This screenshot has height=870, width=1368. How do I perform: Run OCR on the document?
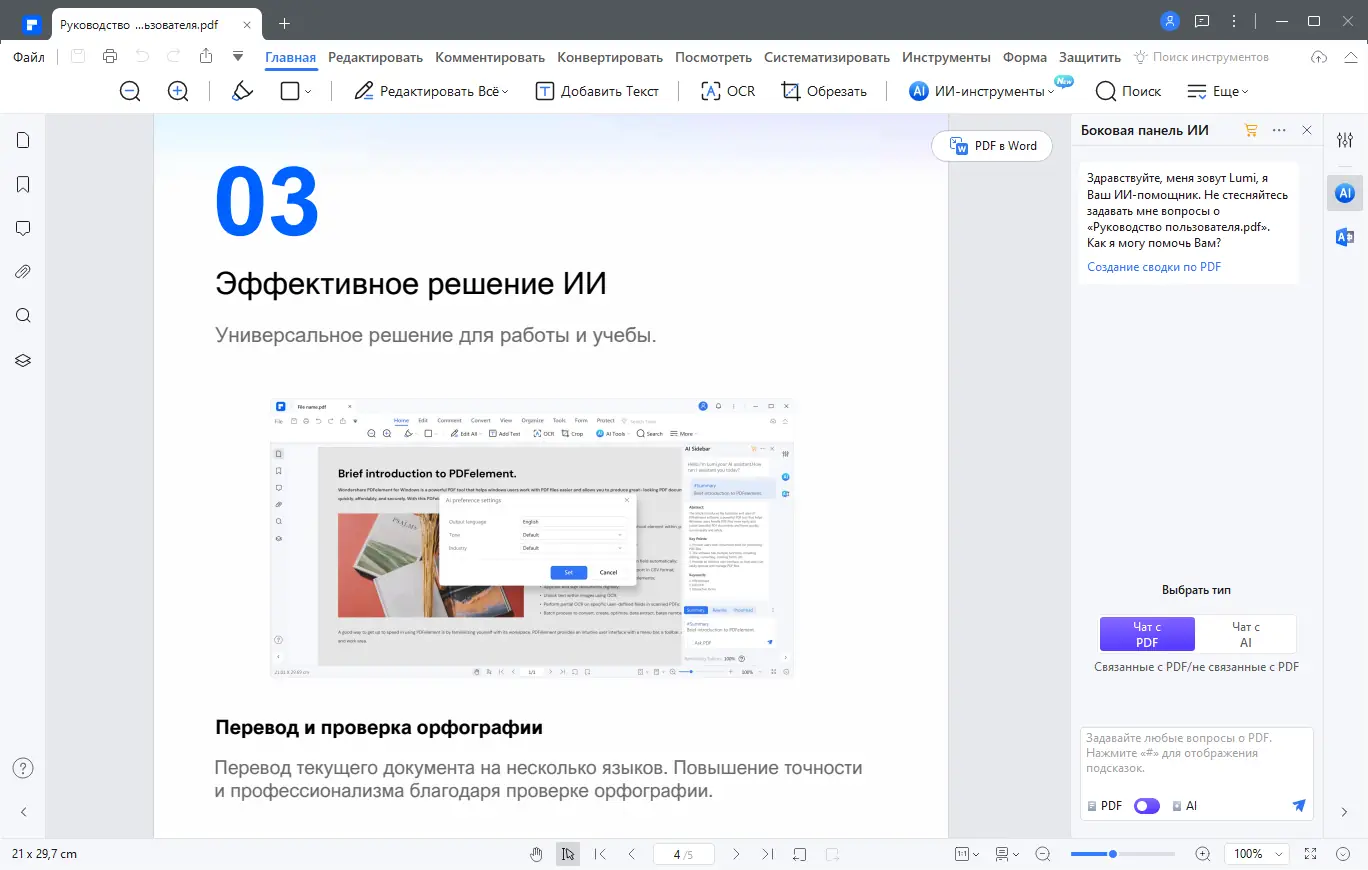click(727, 91)
